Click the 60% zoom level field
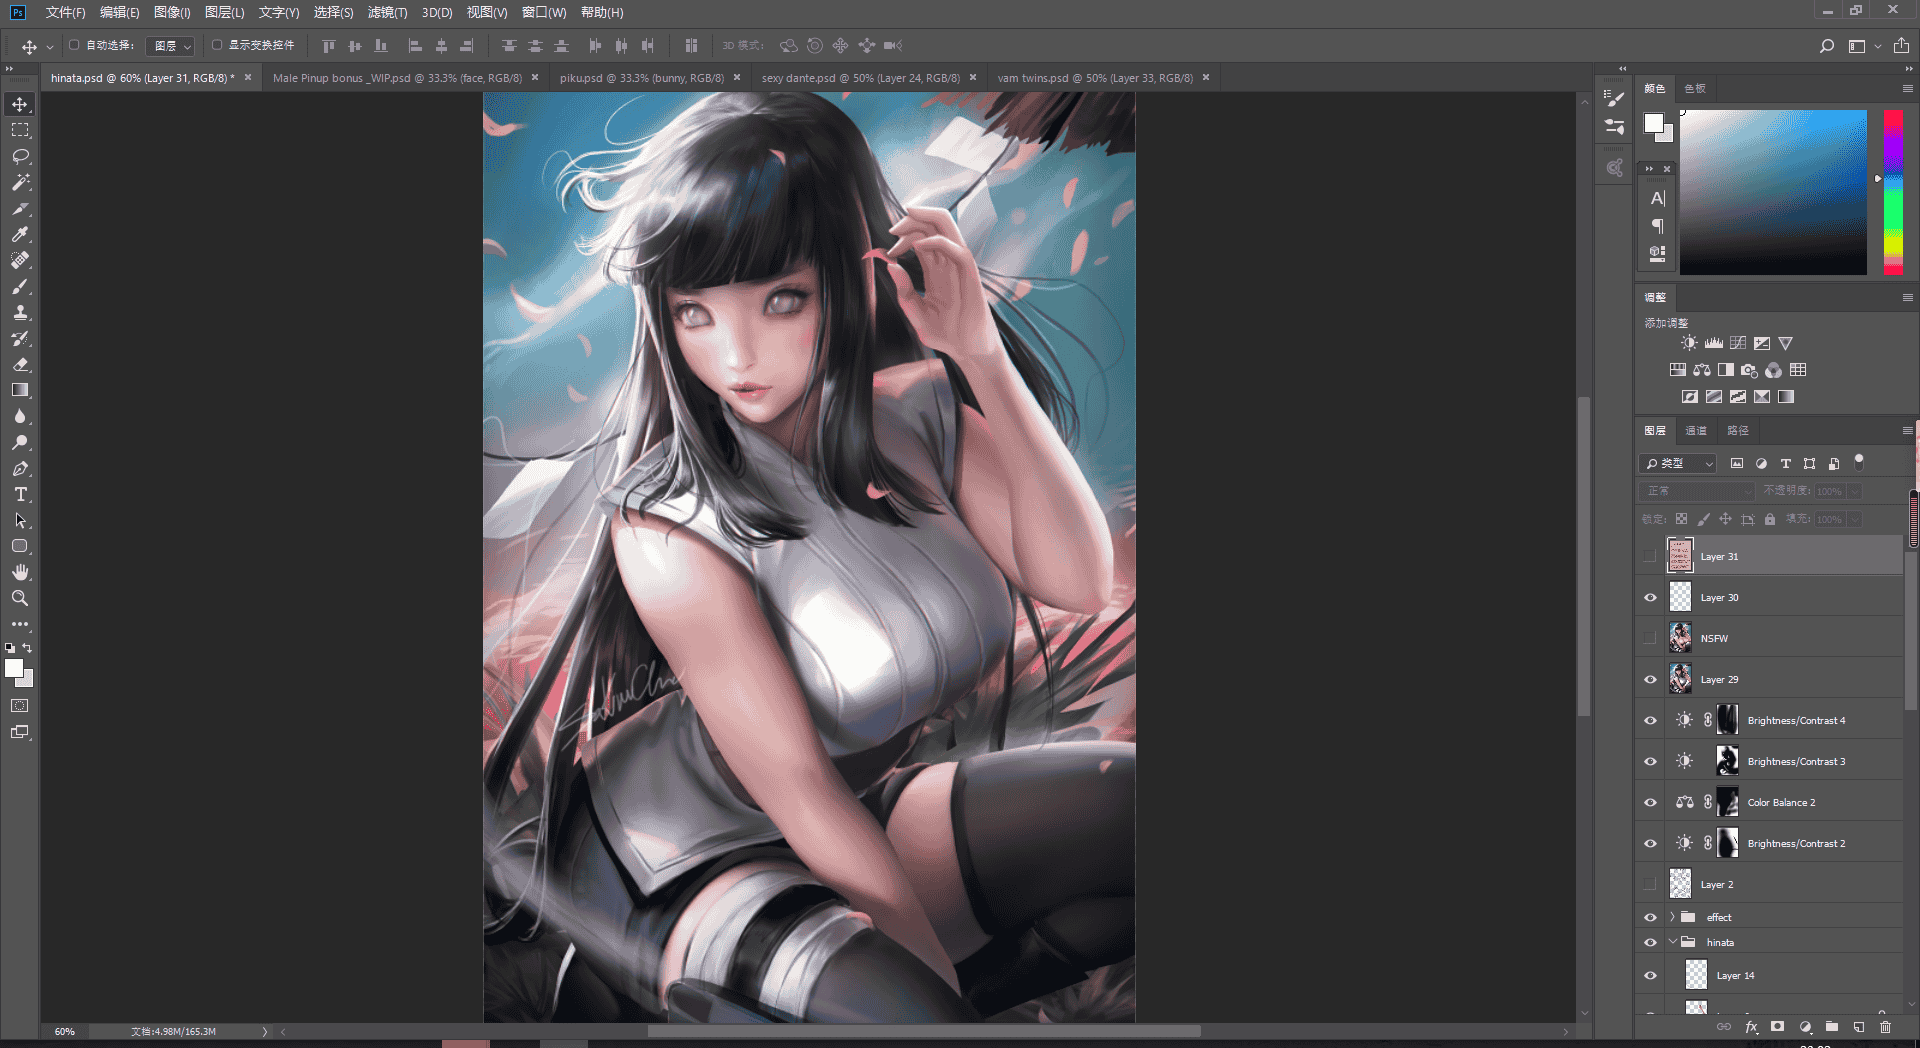Image resolution: width=1920 pixels, height=1048 pixels. 65,1031
